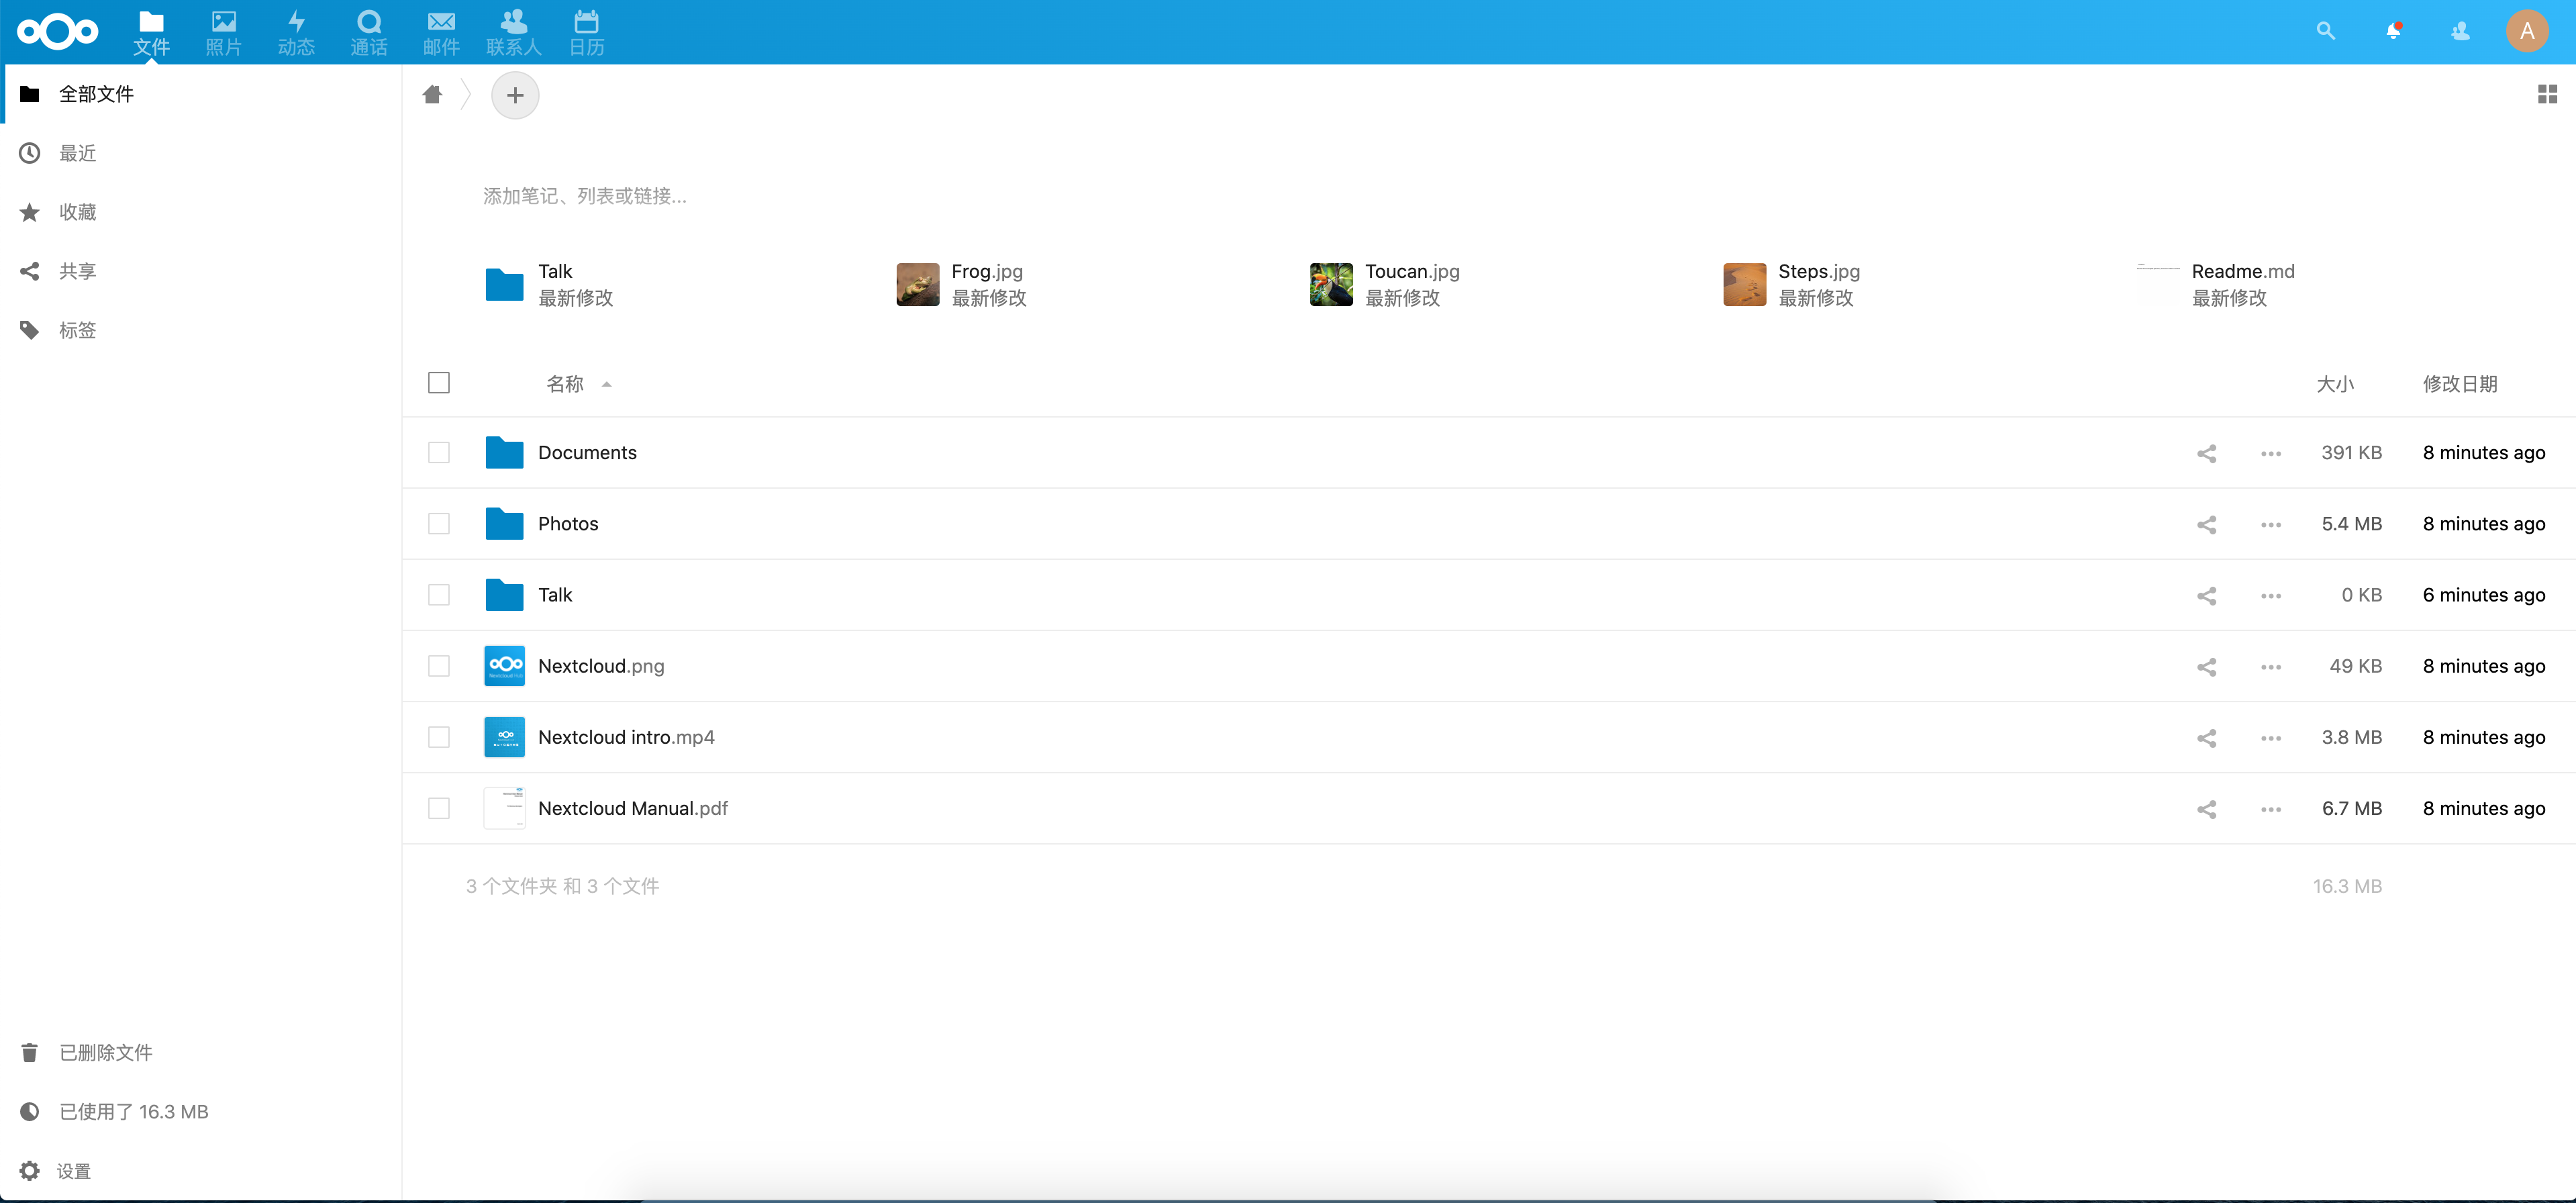Click the Nextcloud logo
2576x1203 pixels.
58,32
